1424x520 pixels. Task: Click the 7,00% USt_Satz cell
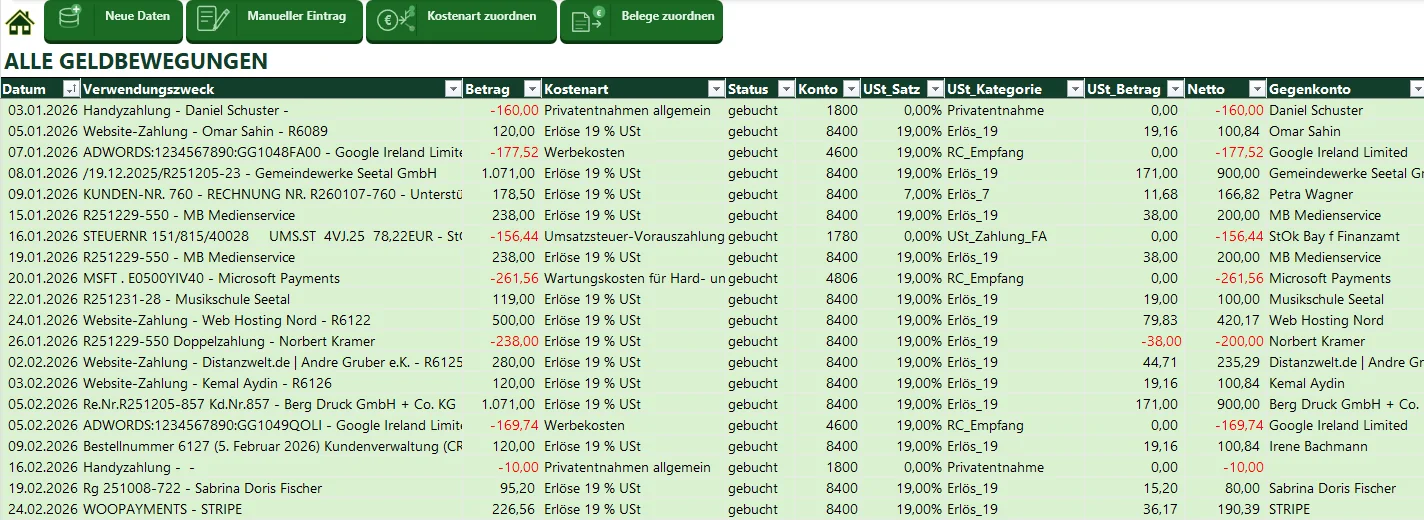pos(903,194)
